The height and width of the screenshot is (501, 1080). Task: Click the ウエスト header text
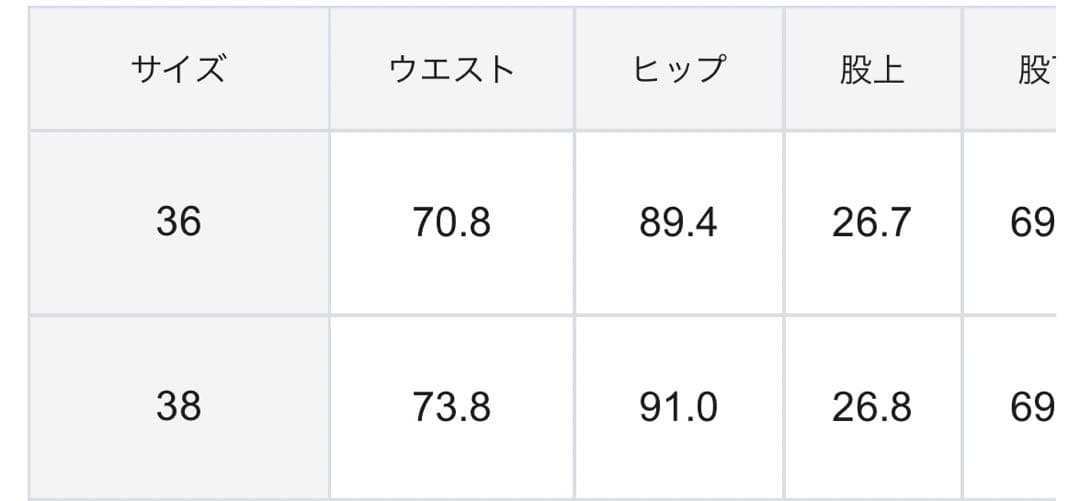point(452,70)
